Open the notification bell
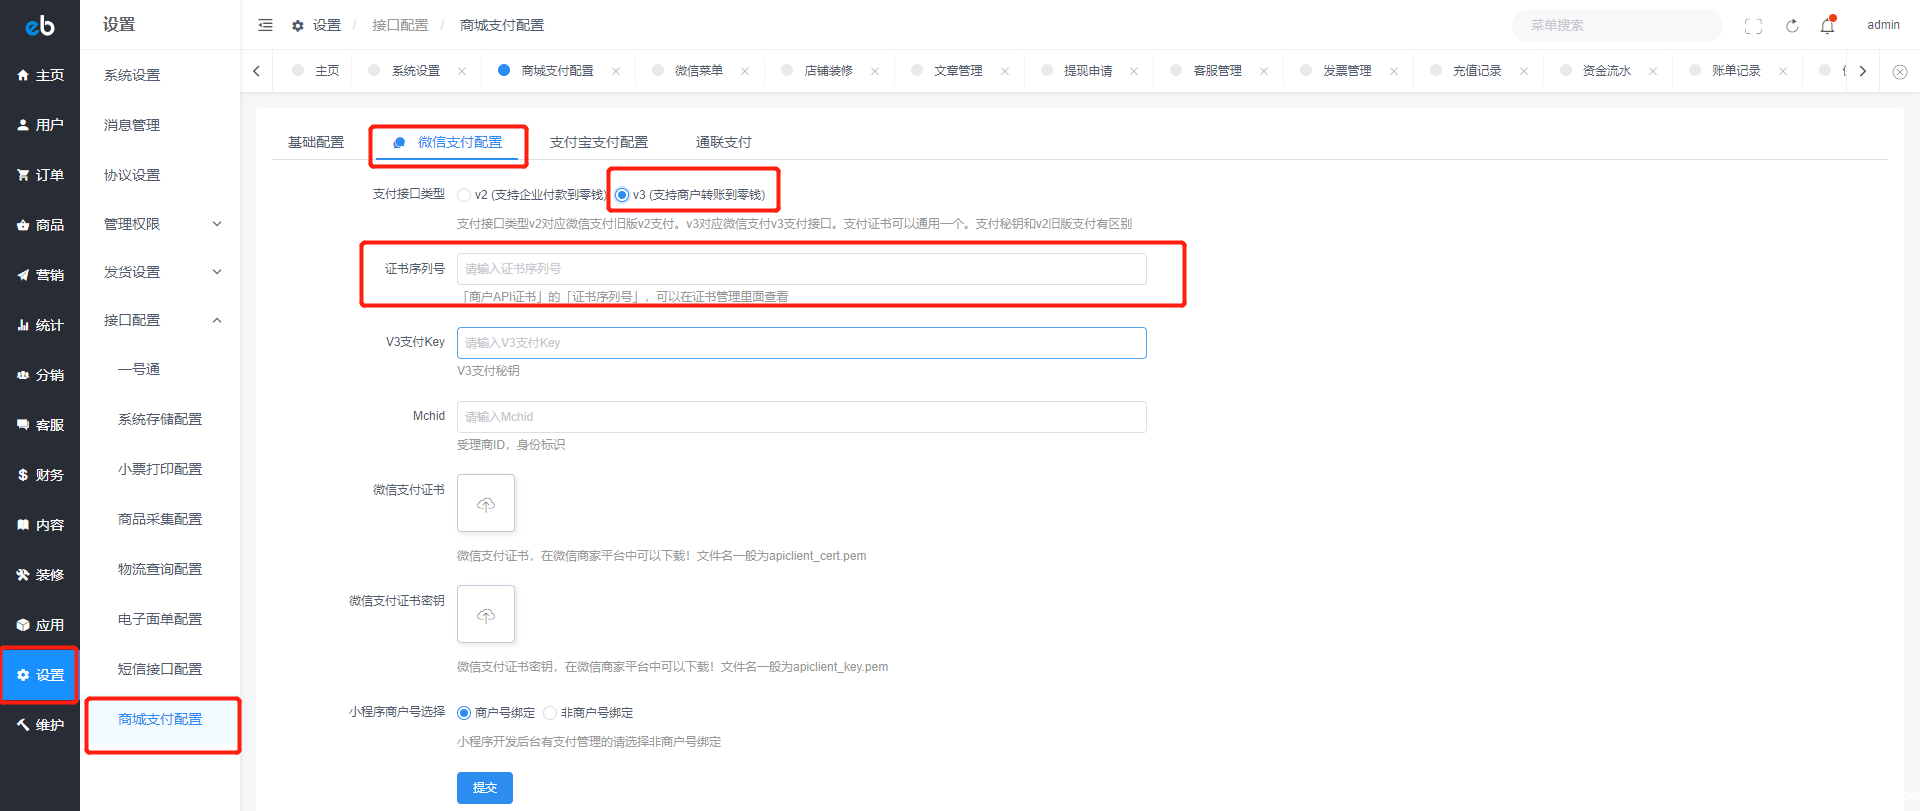The image size is (1920, 811). click(1827, 26)
